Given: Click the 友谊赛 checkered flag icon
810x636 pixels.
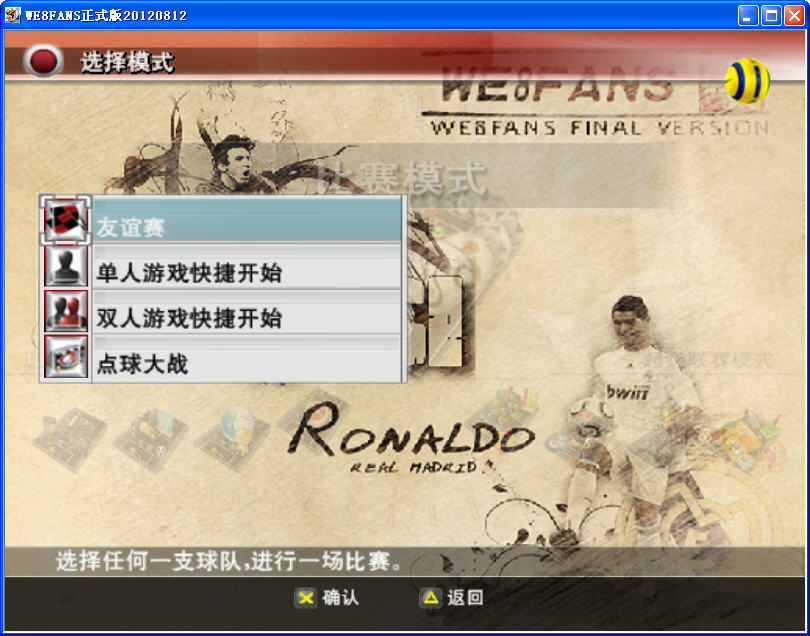Looking at the screenshot, I should click(x=66, y=221).
